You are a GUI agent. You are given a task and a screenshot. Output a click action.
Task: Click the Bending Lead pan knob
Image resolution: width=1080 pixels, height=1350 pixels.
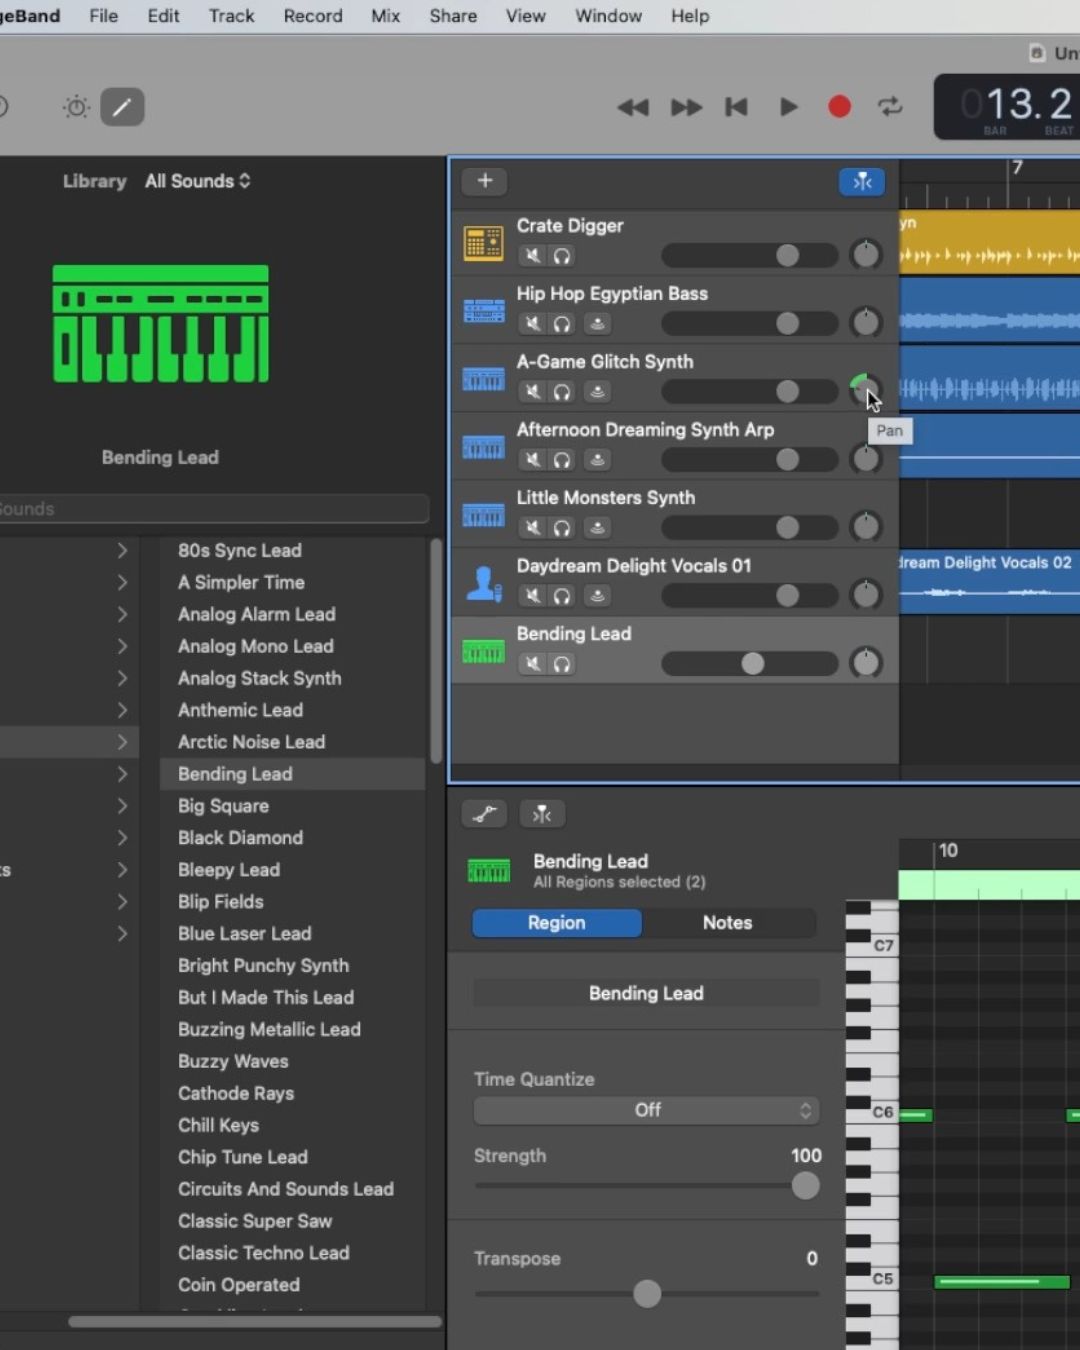[x=866, y=663]
